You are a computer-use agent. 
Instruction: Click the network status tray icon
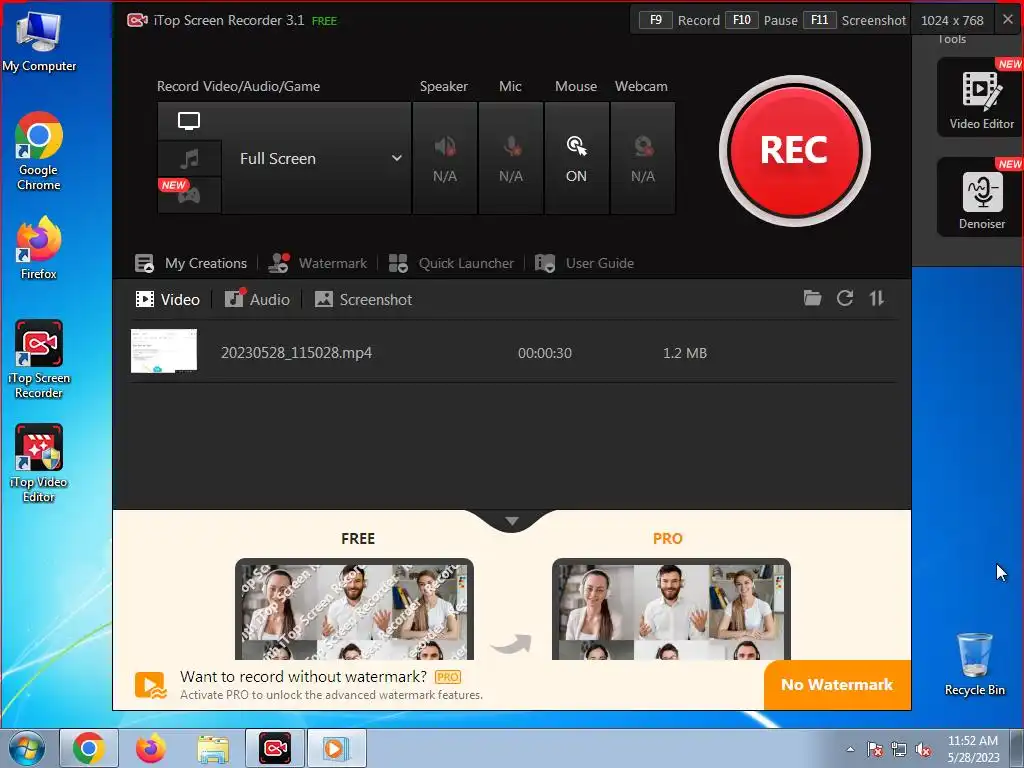coord(899,750)
